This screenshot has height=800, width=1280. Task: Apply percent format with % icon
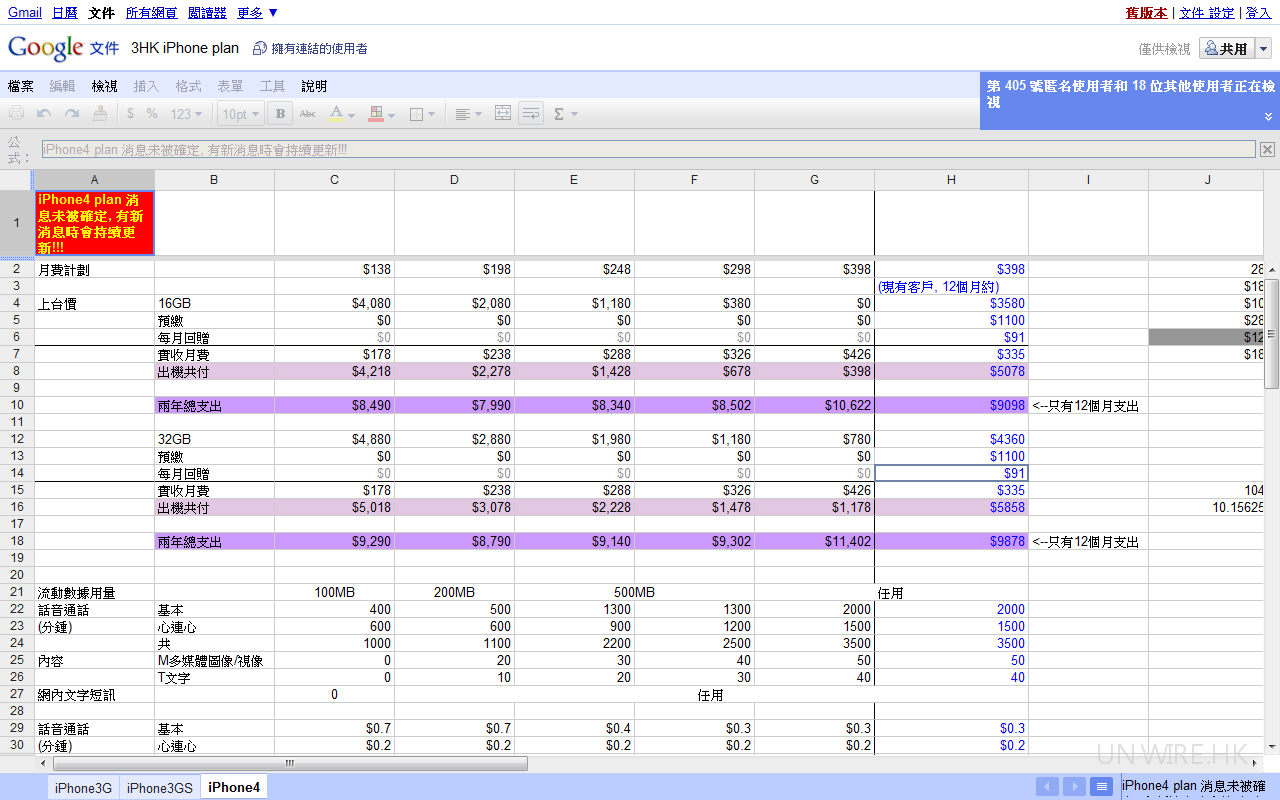pos(152,114)
